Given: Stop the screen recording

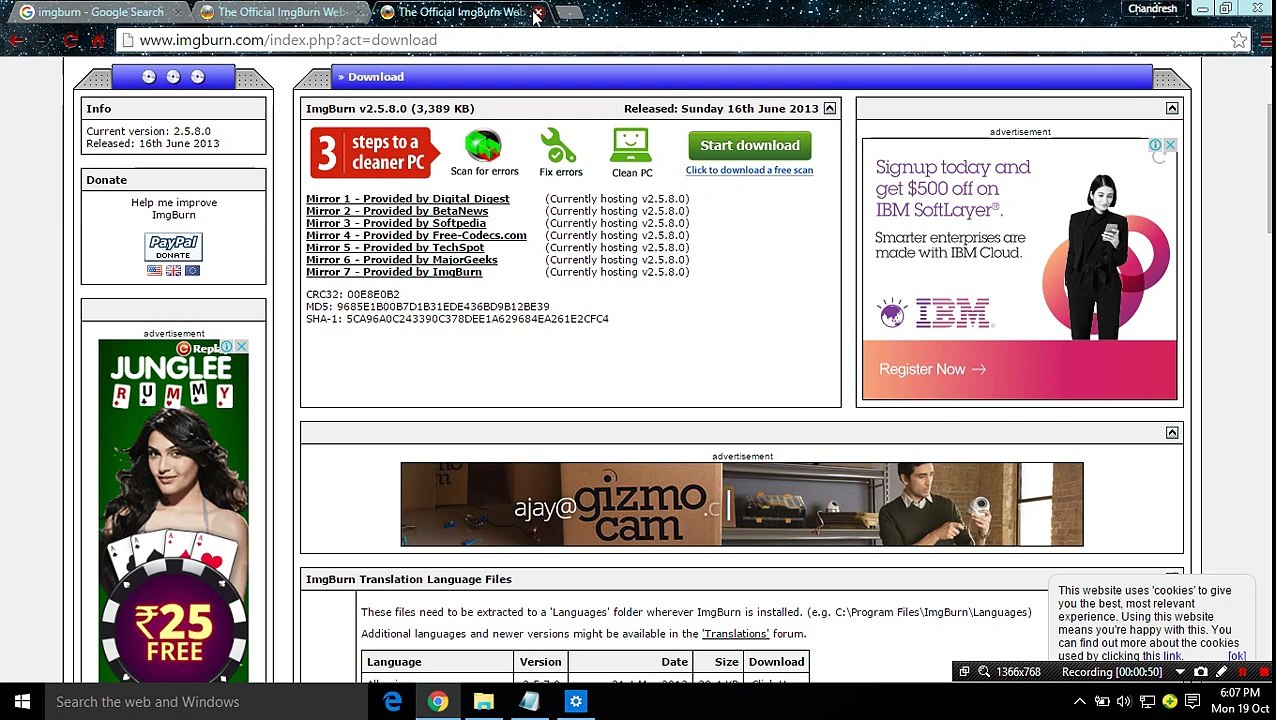Looking at the screenshot, I should coord(1264,672).
